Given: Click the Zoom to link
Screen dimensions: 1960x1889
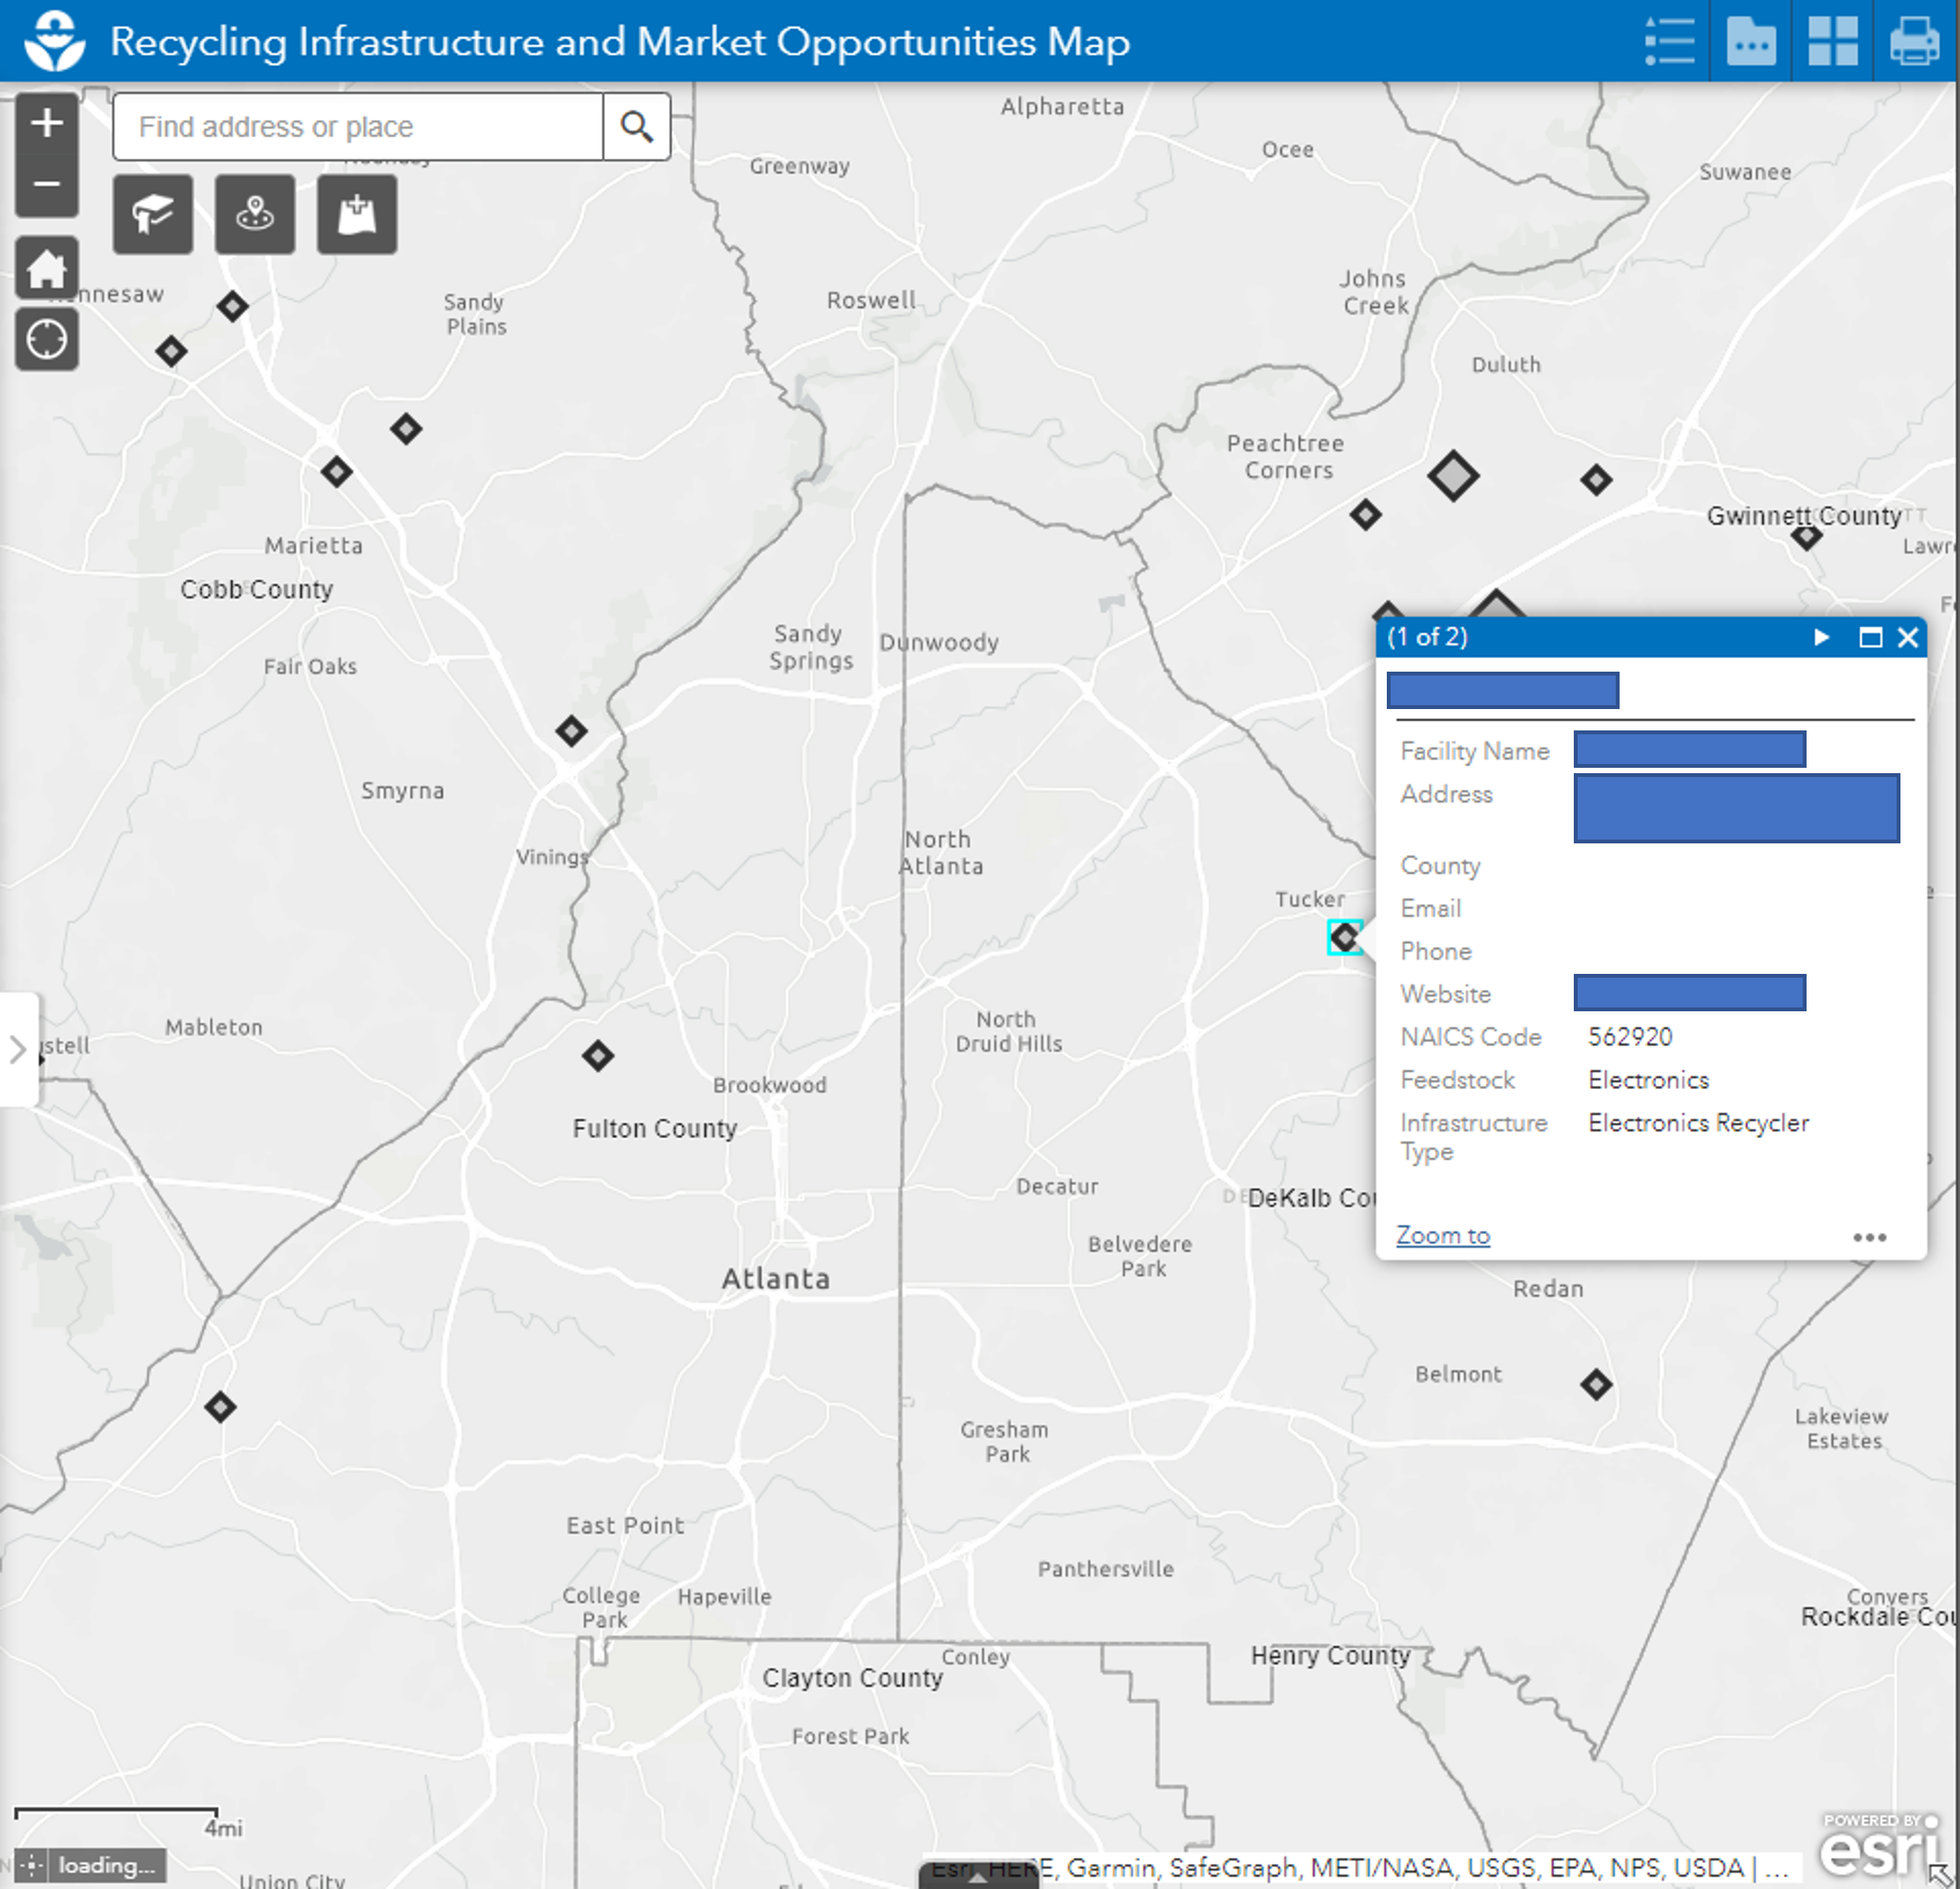Looking at the screenshot, I should [1442, 1235].
